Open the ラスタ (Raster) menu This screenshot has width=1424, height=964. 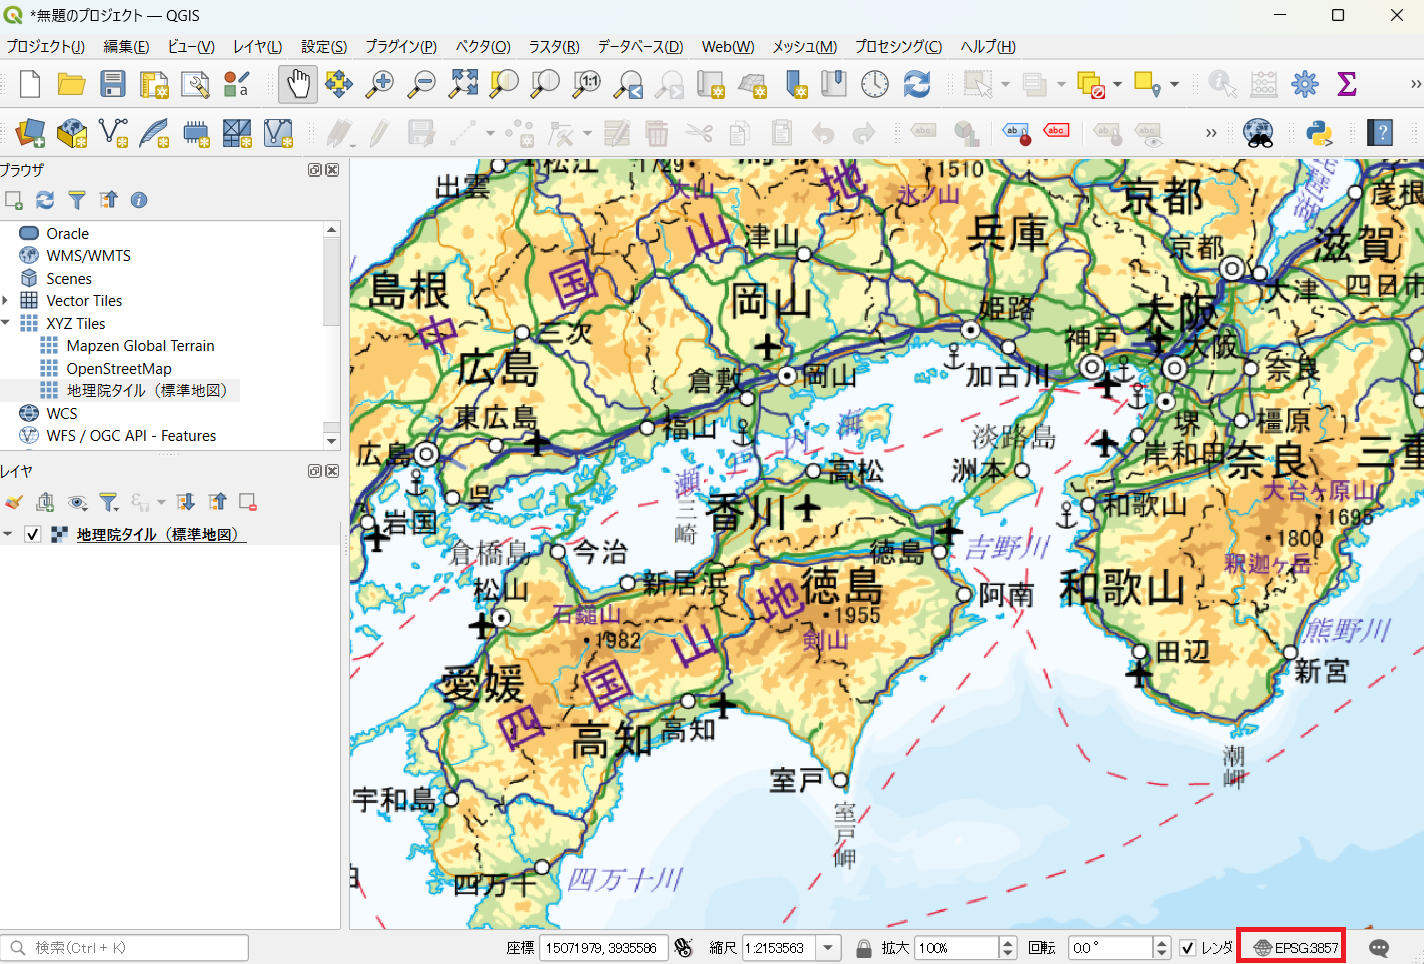coord(554,47)
